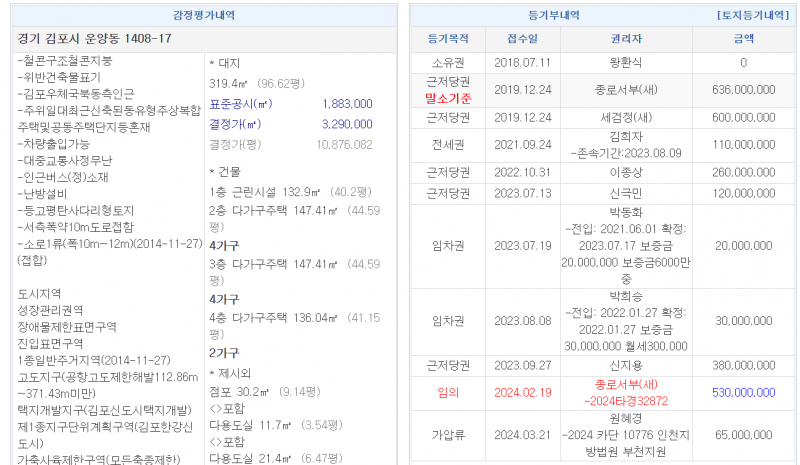Click the 결정가(㎡) blue label
Viewport: 800px width, 465px height.
click(234, 124)
